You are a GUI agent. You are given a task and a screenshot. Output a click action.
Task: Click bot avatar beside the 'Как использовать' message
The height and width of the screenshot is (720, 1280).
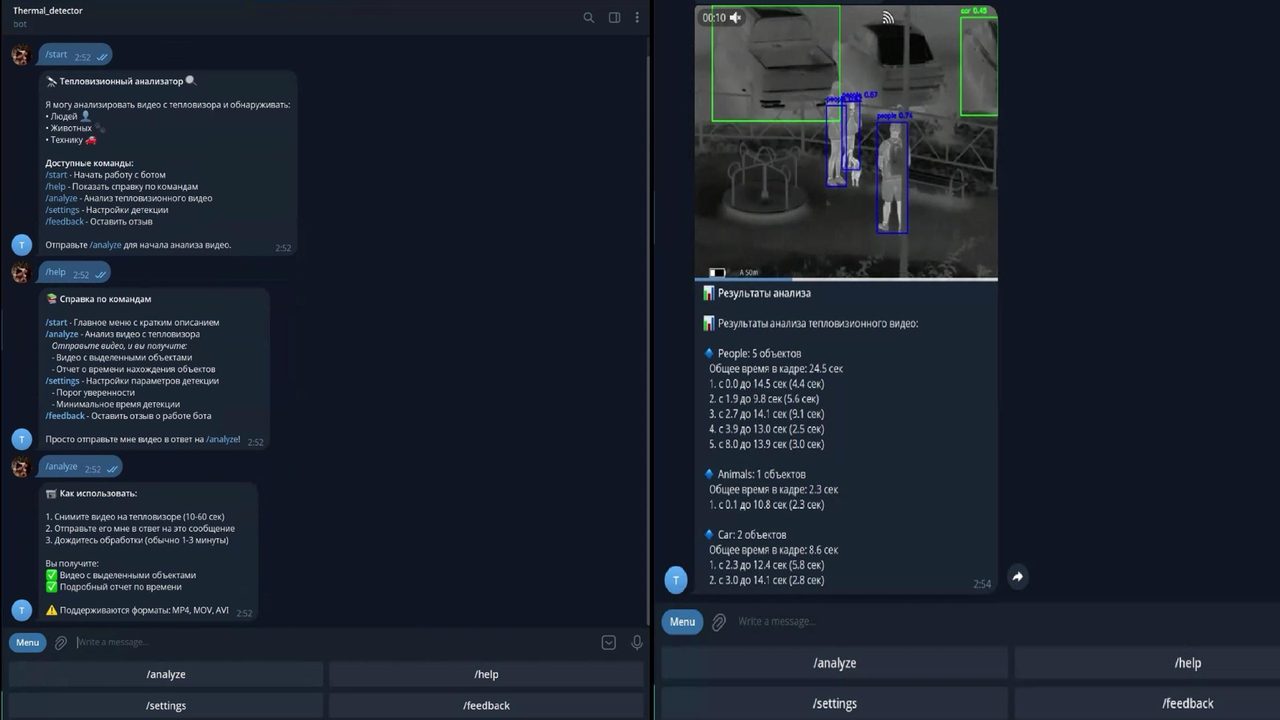click(21, 610)
